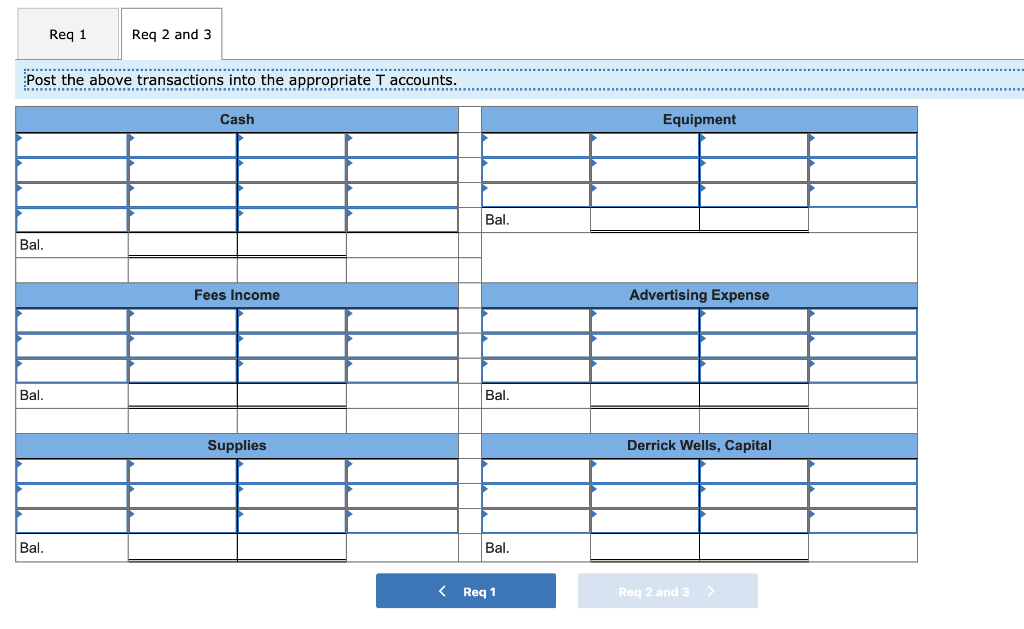Click Derrick Wells, Capital first row credit field

pyautogui.click(x=754, y=471)
